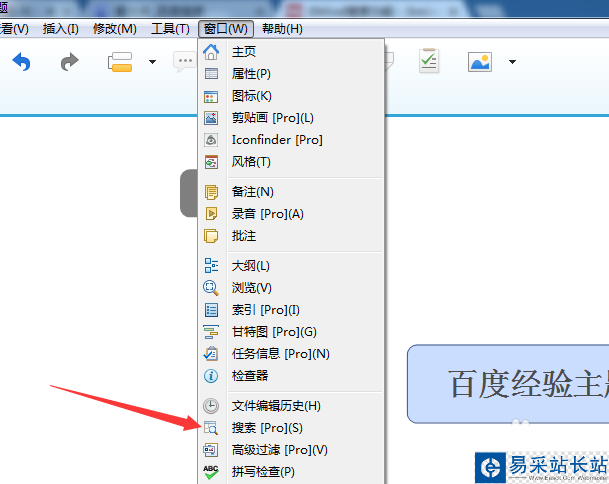Choose 批注 menu entry
Screen dimensions: 609x484
pos(291,236)
